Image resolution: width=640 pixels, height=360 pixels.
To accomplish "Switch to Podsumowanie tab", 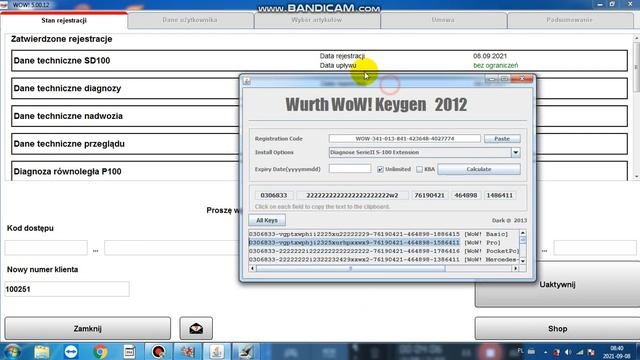I will pyautogui.click(x=570, y=20).
